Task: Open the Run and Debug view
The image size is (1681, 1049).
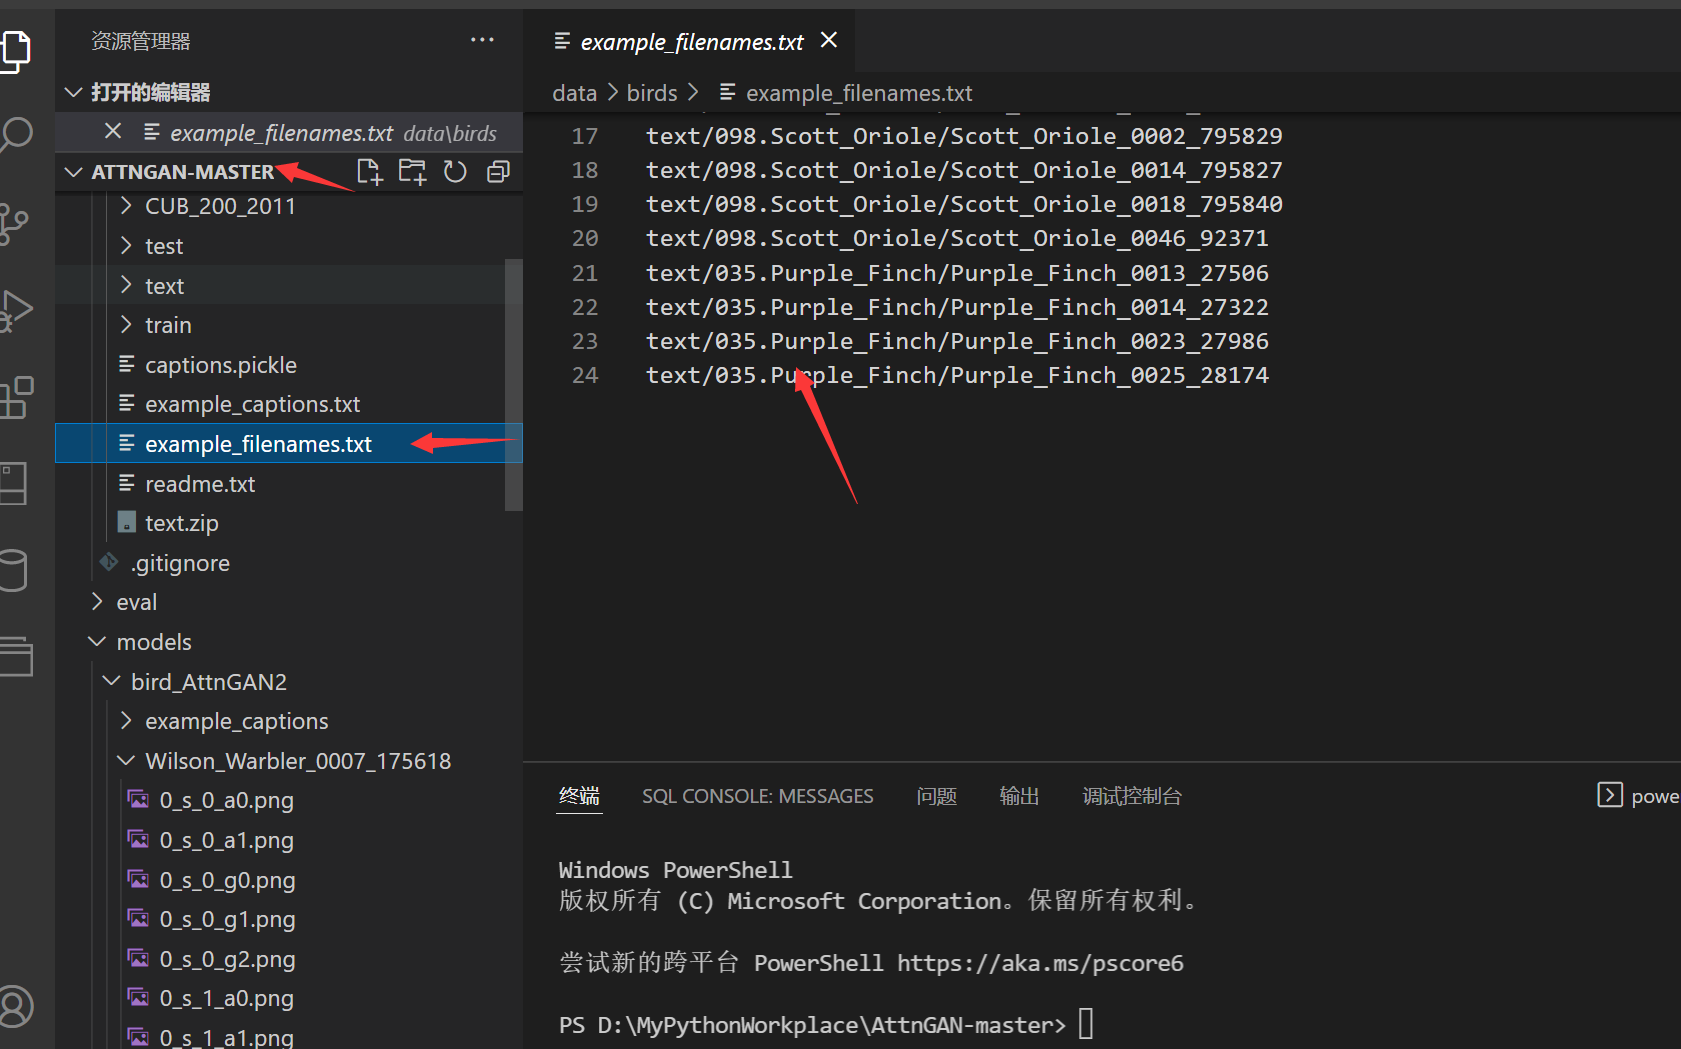Action: (15, 310)
